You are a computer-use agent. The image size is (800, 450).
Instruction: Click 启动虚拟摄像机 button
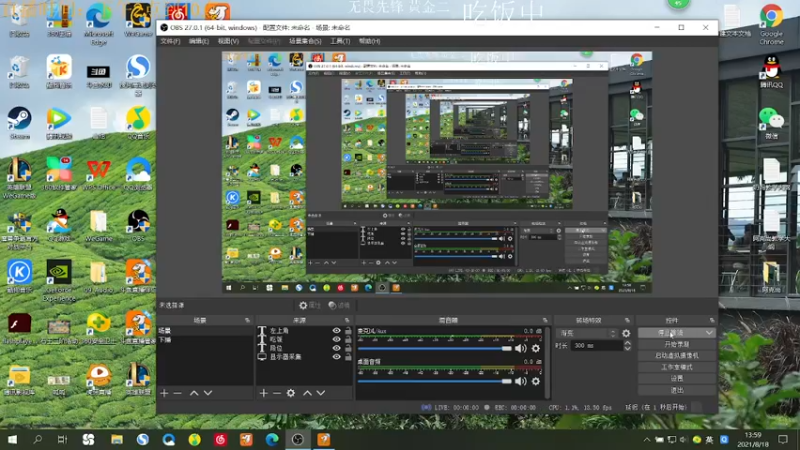coord(677,356)
